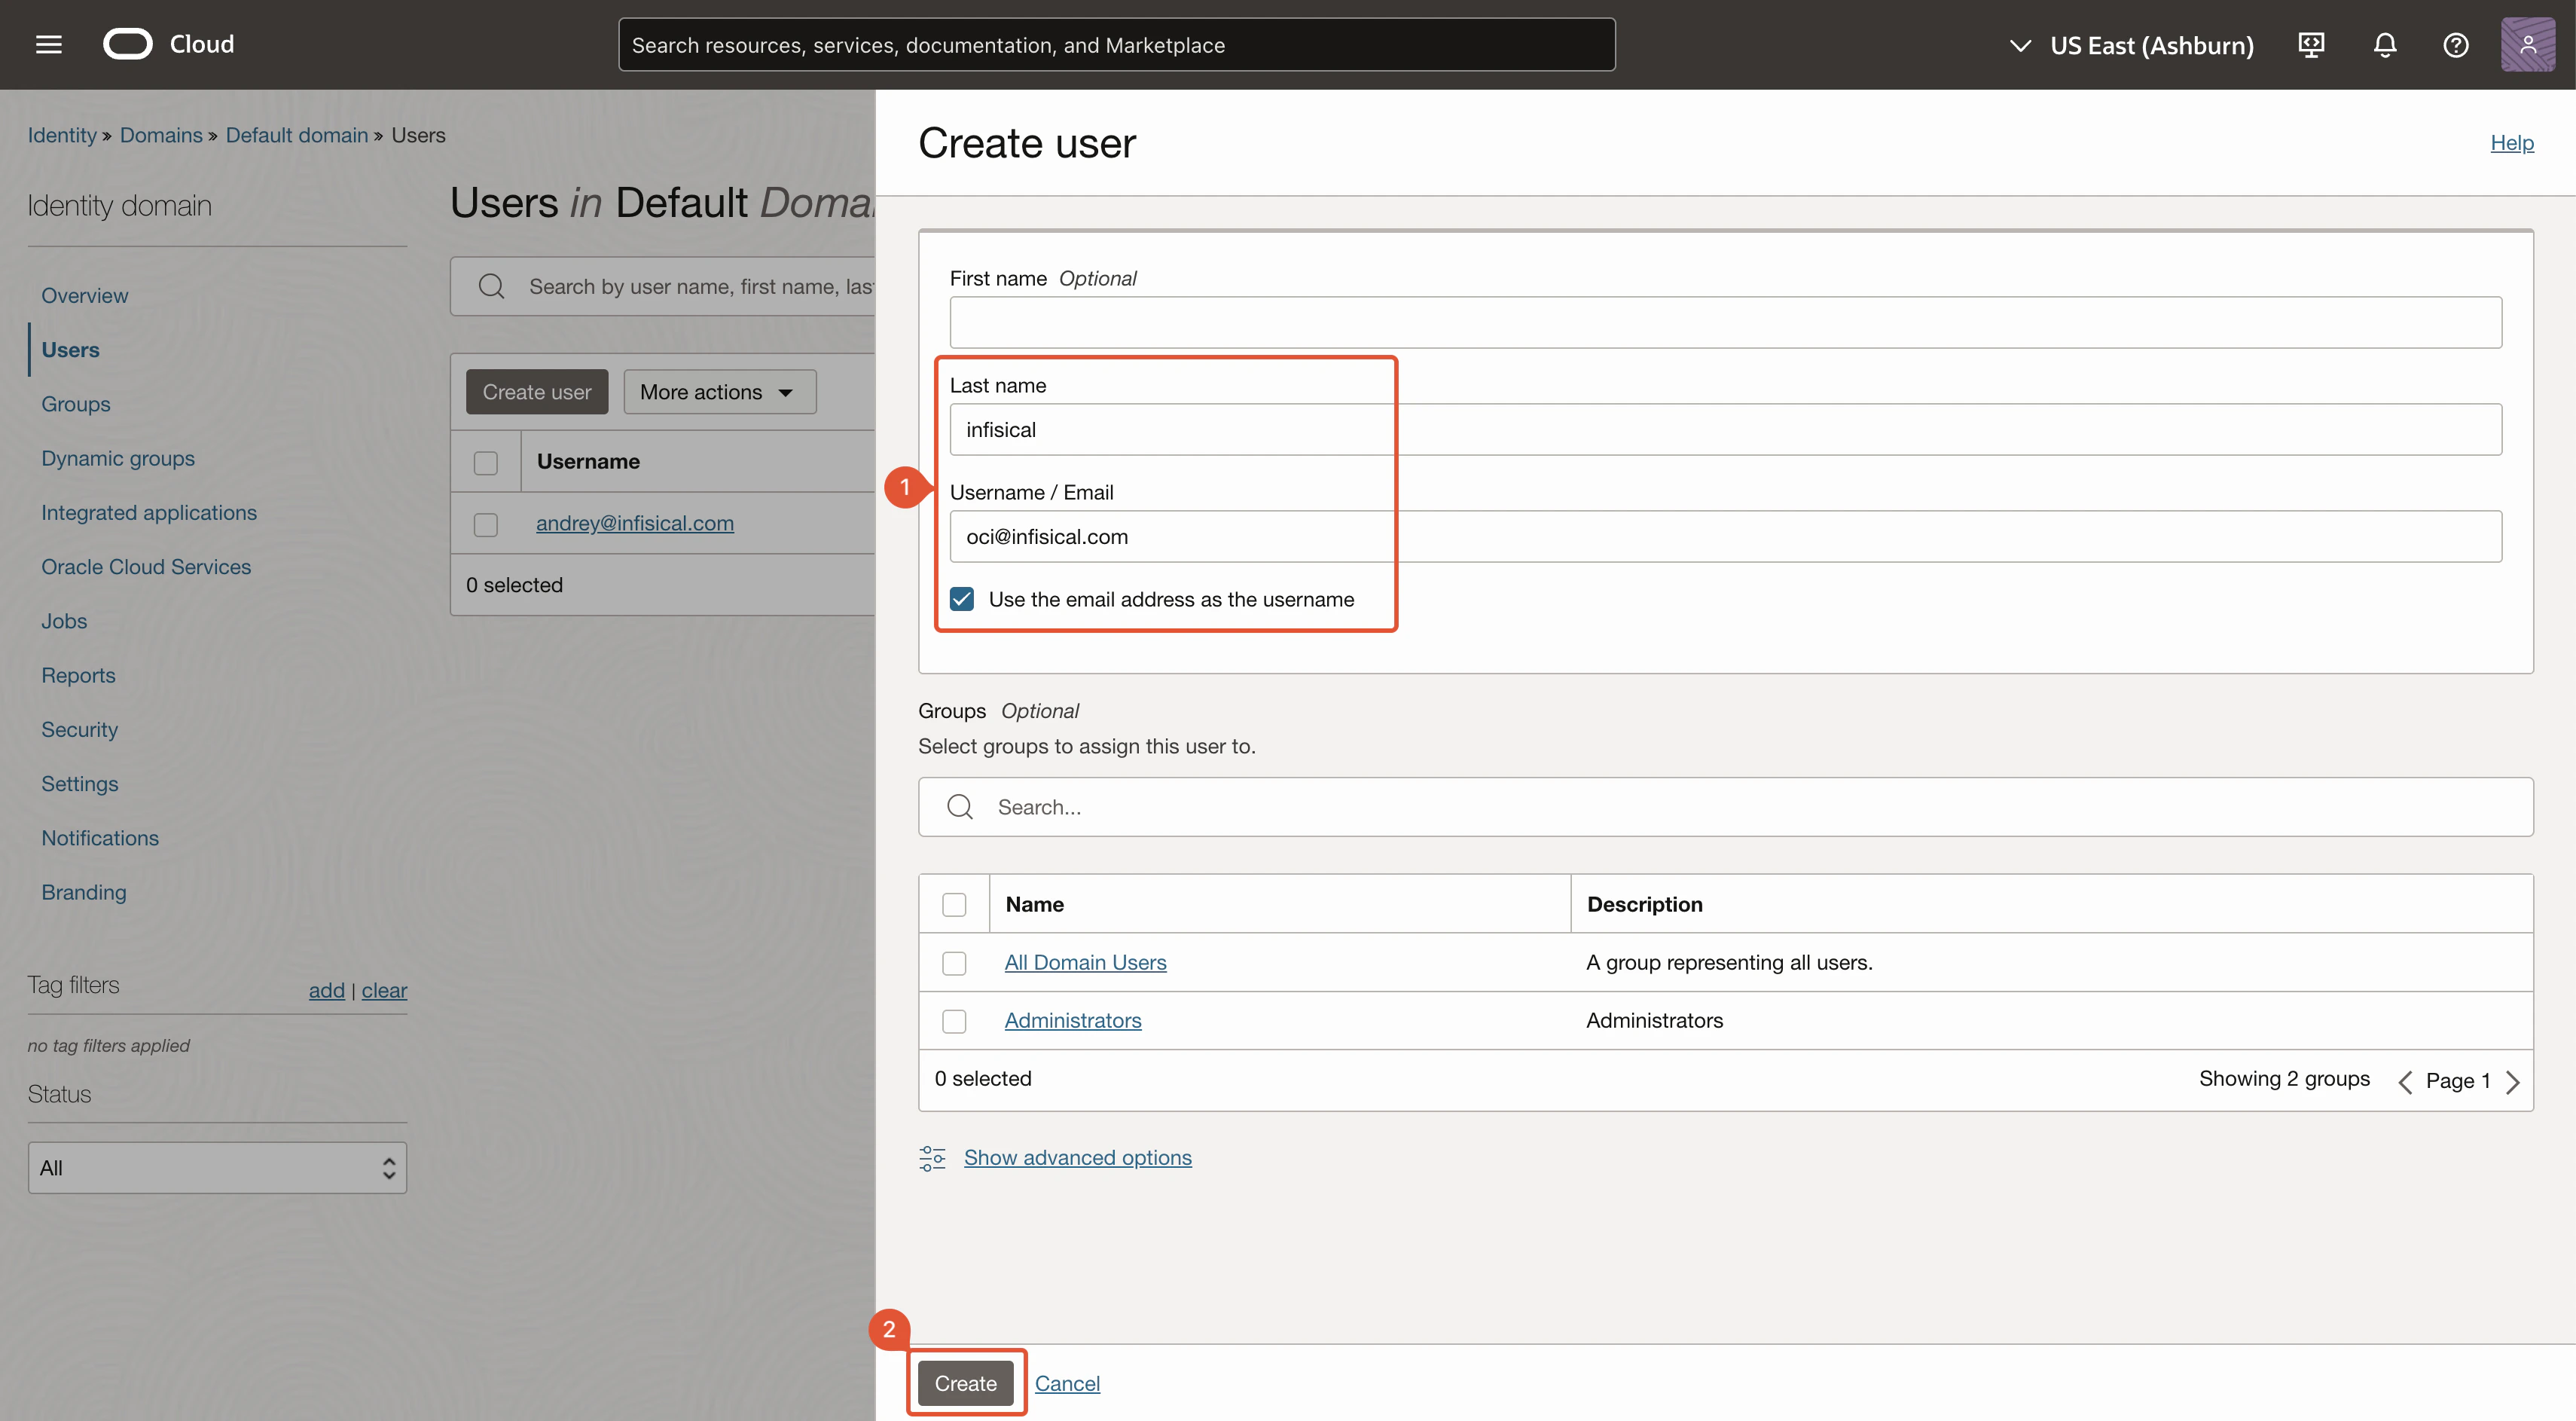Select Users in identity domain menu
This screenshot has width=2576, height=1421.
click(x=70, y=350)
